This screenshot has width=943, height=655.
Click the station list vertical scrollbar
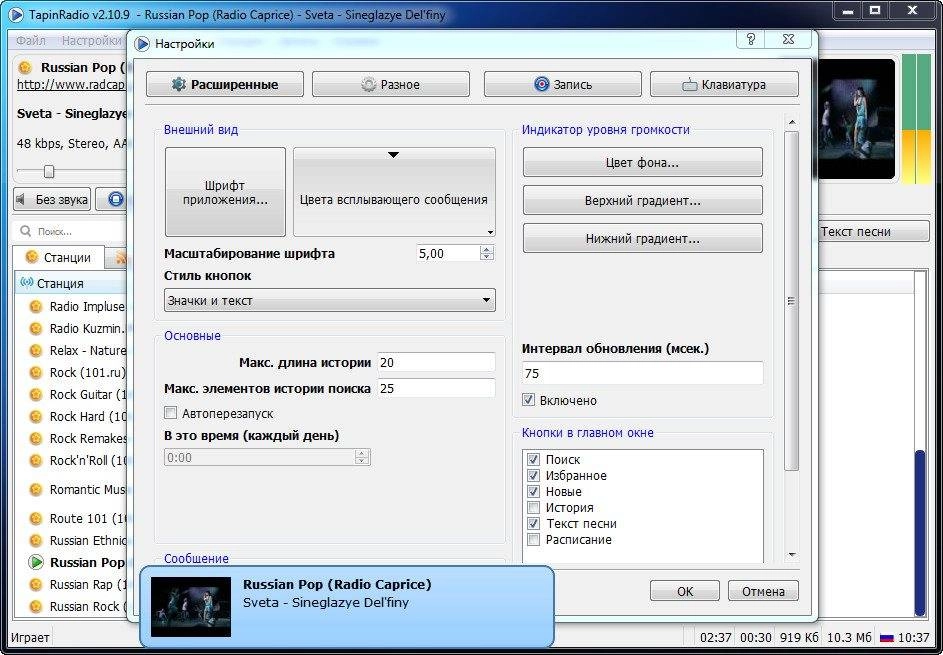click(x=921, y=532)
